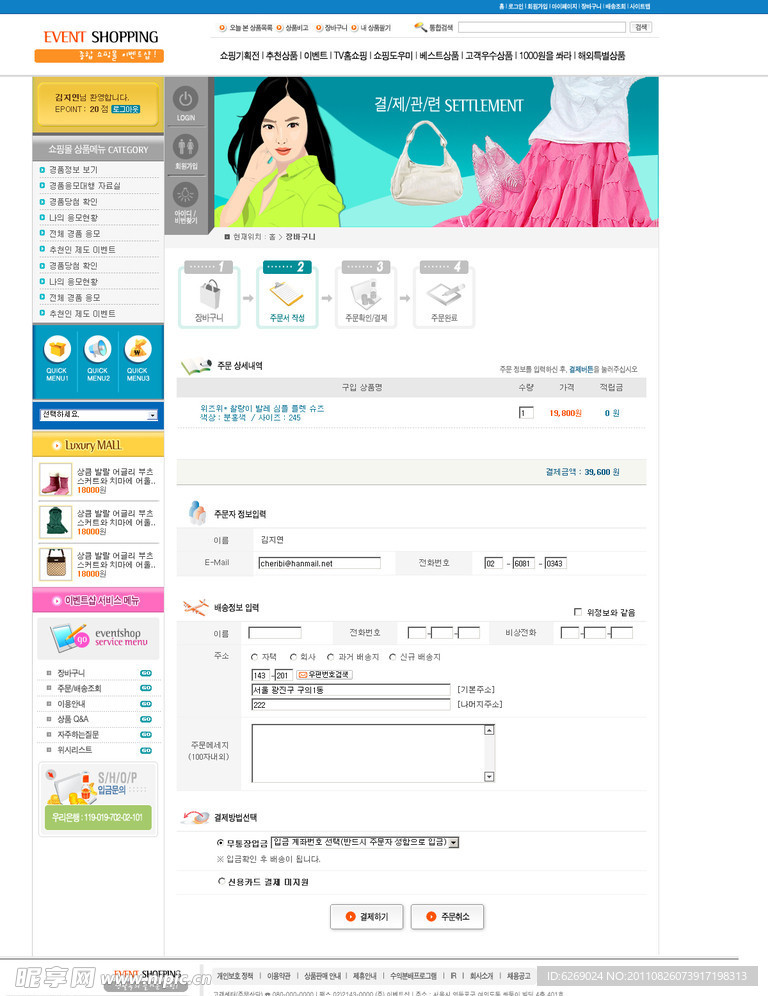
Task: Select step 1 장바구니 shopping bag icon
Action: (x=209, y=294)
